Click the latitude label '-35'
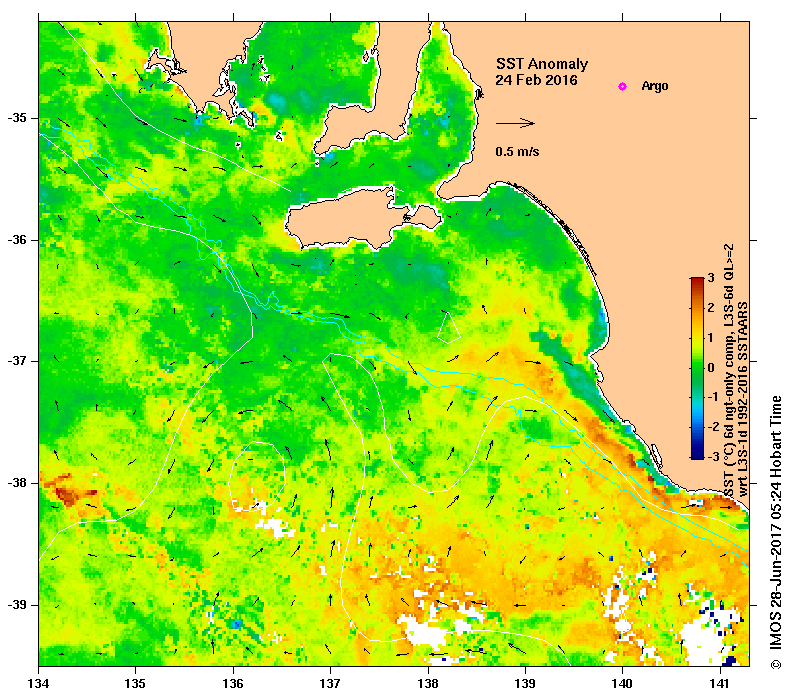Screen dimensions: 791x700 tap(16, 118)
